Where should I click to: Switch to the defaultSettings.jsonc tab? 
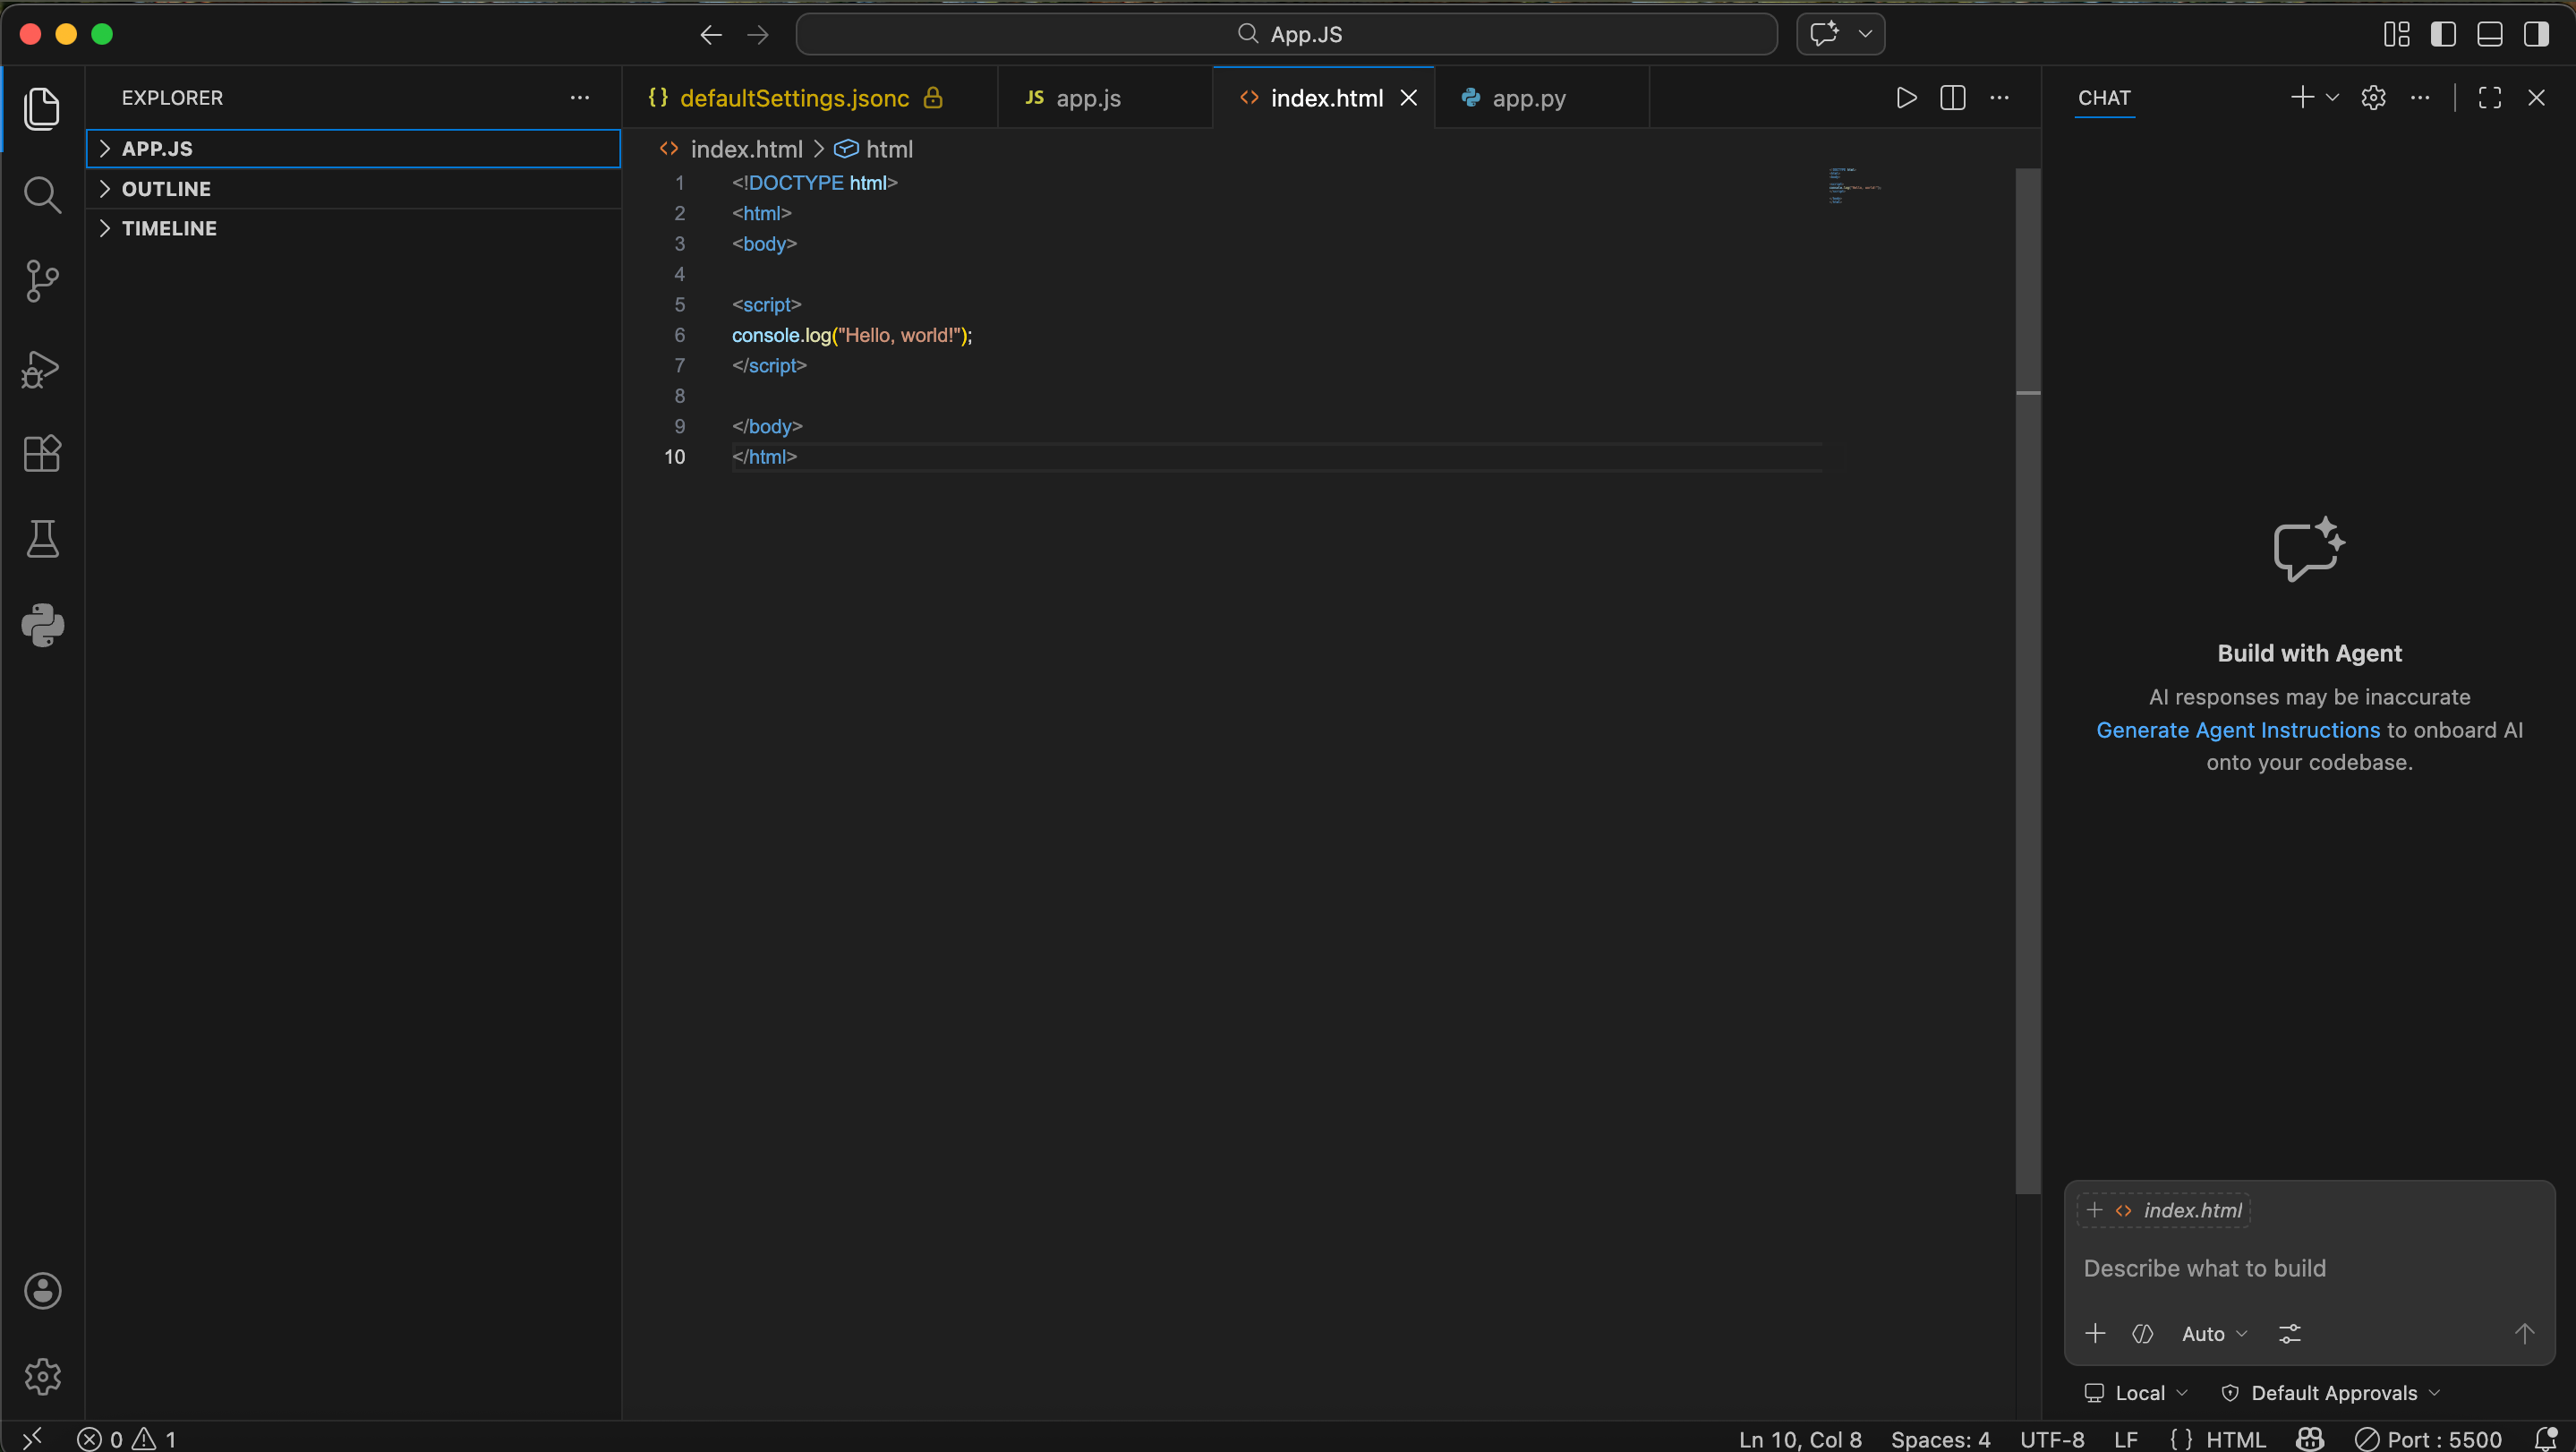click(x=794, y=98)
